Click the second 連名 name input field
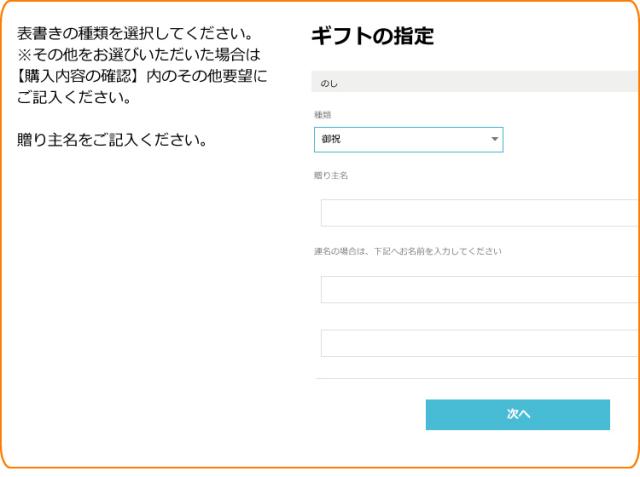Image resolution: width=640 pixels, height=477 pixels. pyautogui.click(x=480, y=343)
